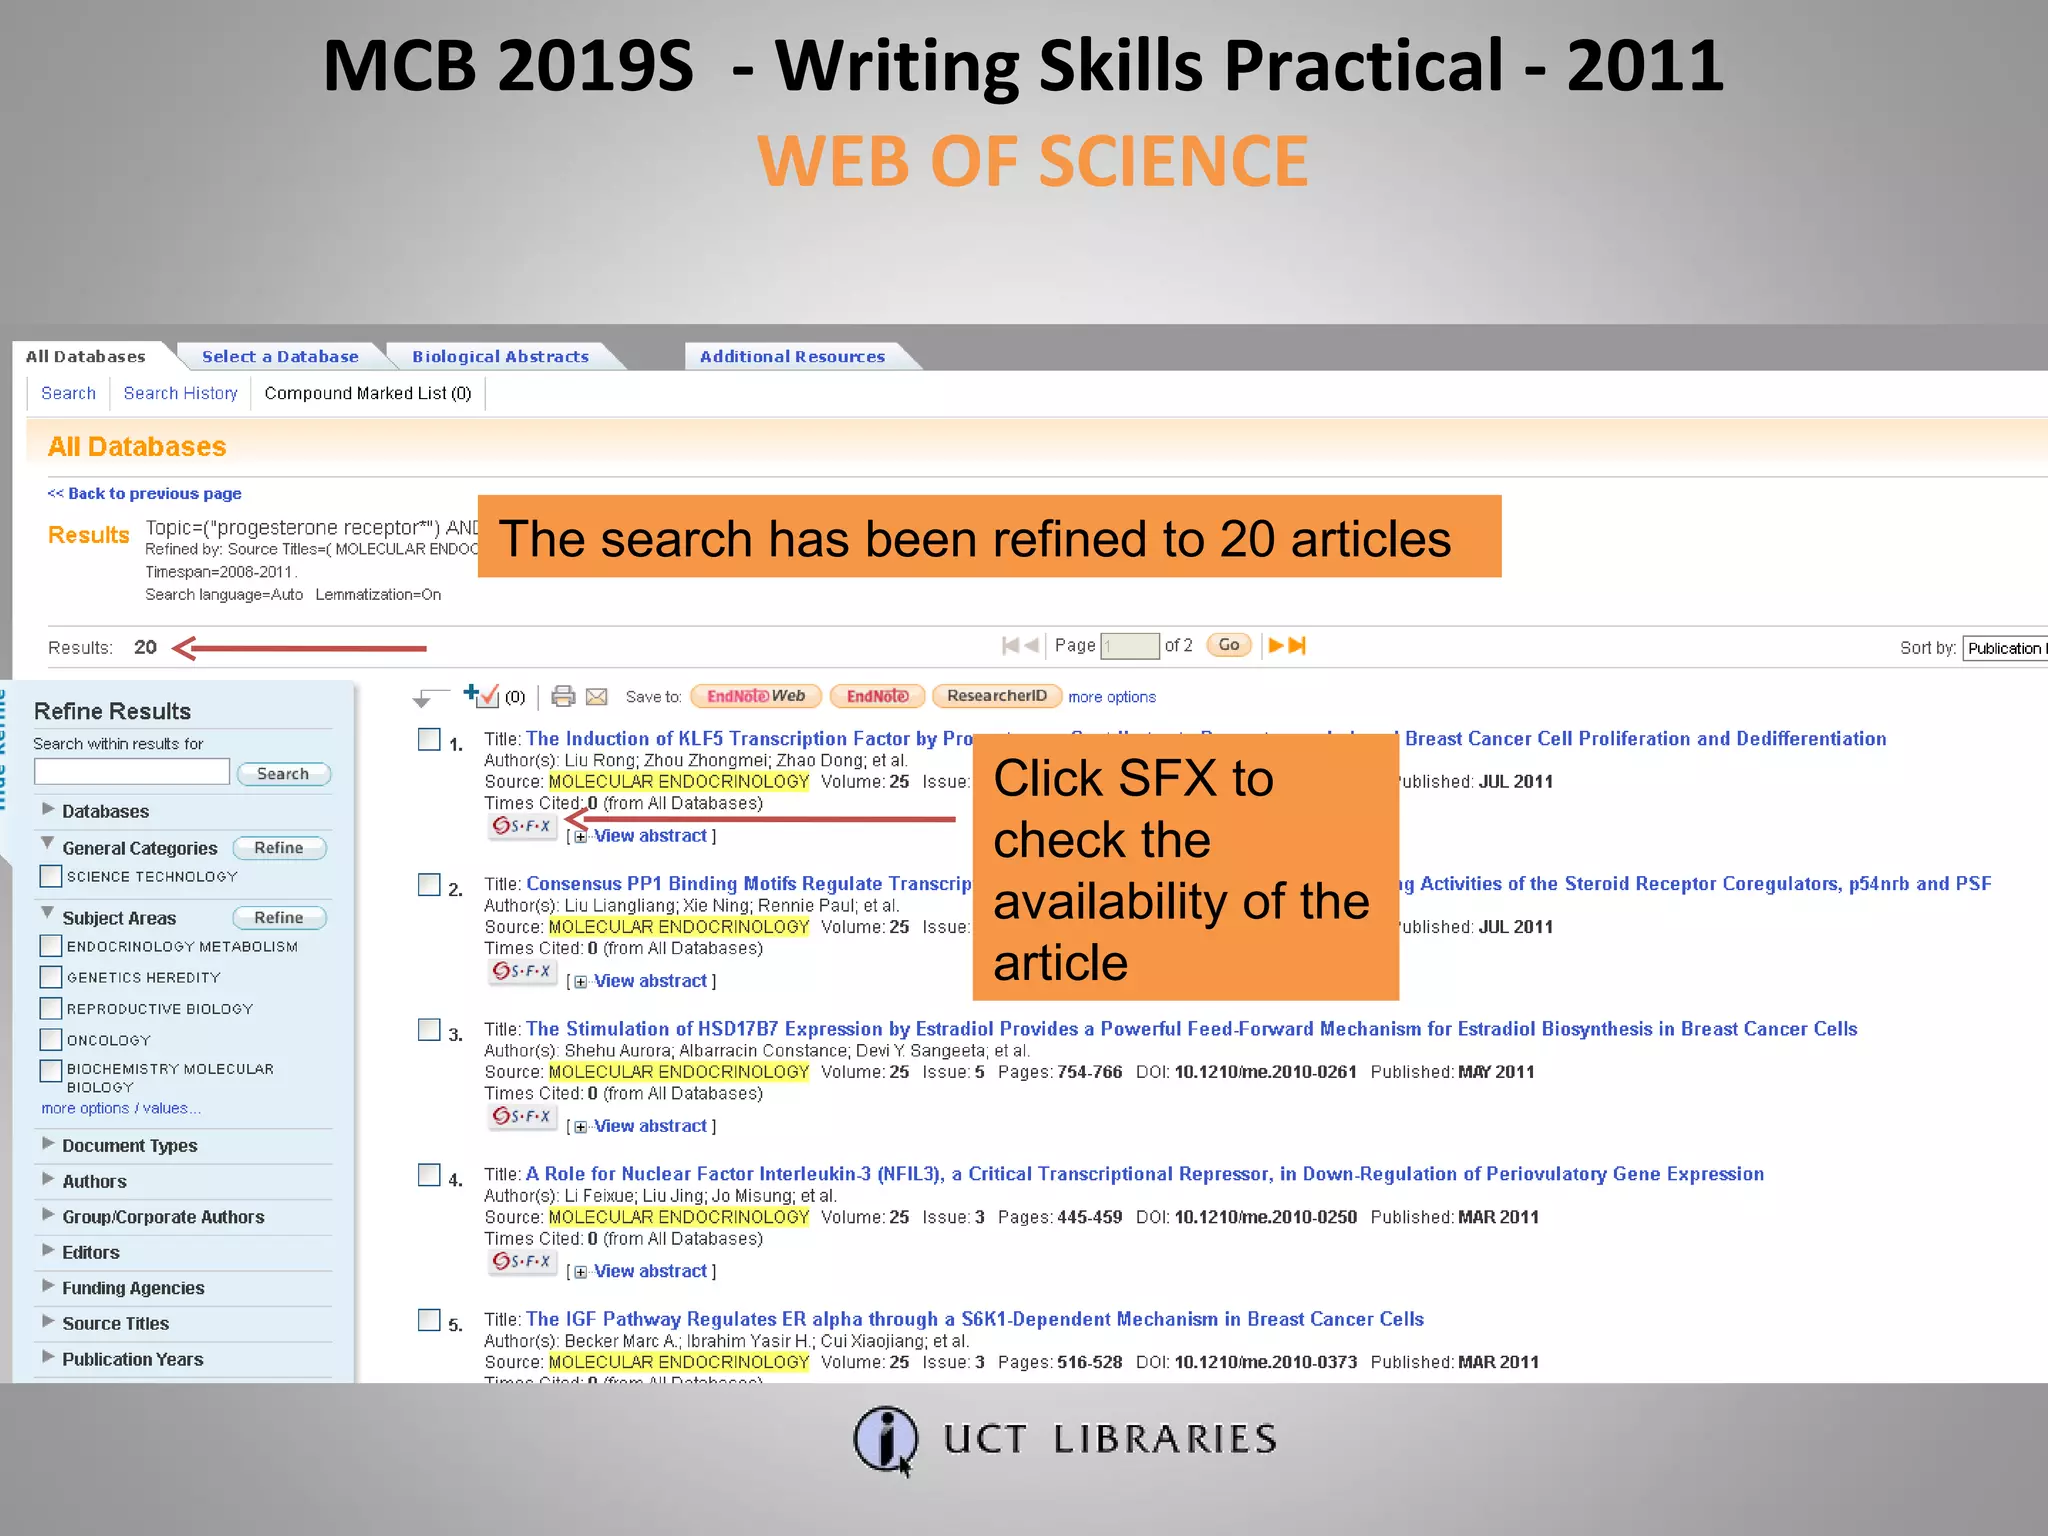Collapse the General Categories section
The width and height of the screenshot is (2048, 1536).
47,844
